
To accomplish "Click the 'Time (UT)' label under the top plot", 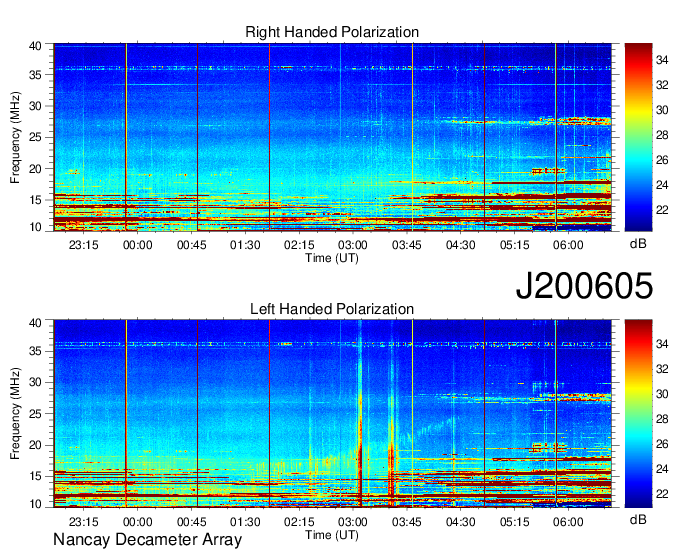I will point(332,258).
